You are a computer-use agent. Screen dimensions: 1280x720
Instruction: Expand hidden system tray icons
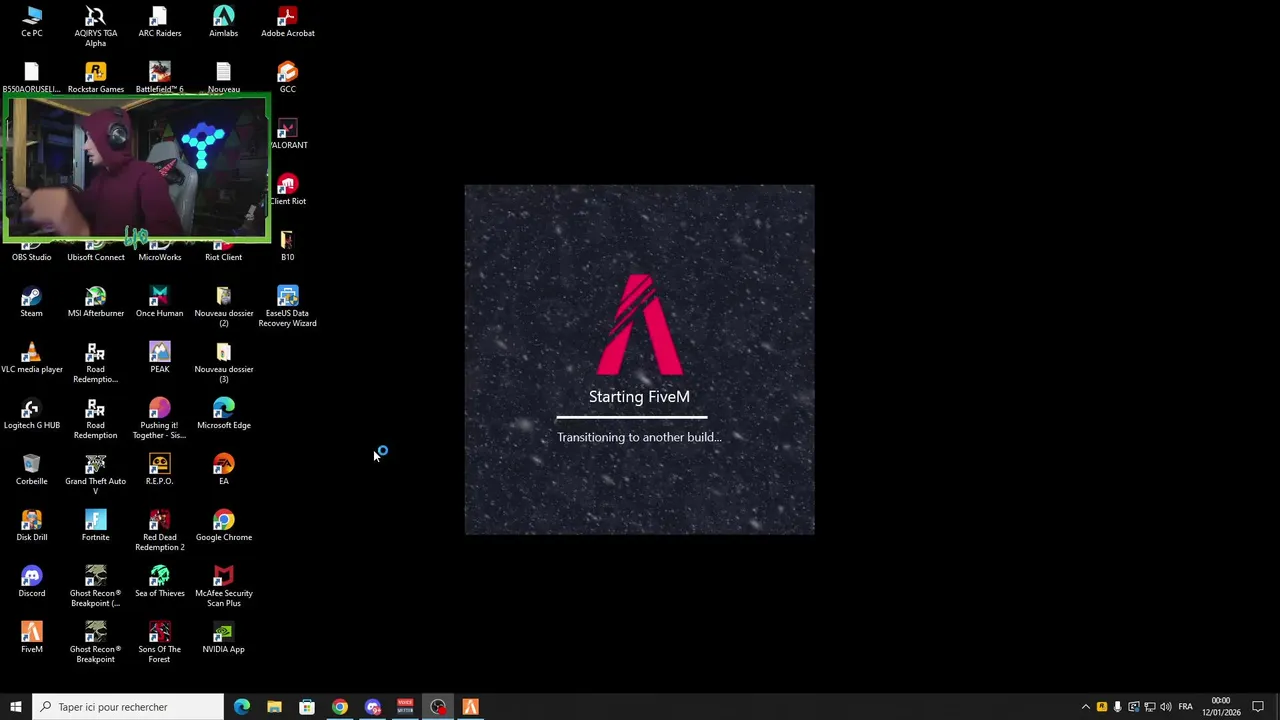(x=1086, y=707)
